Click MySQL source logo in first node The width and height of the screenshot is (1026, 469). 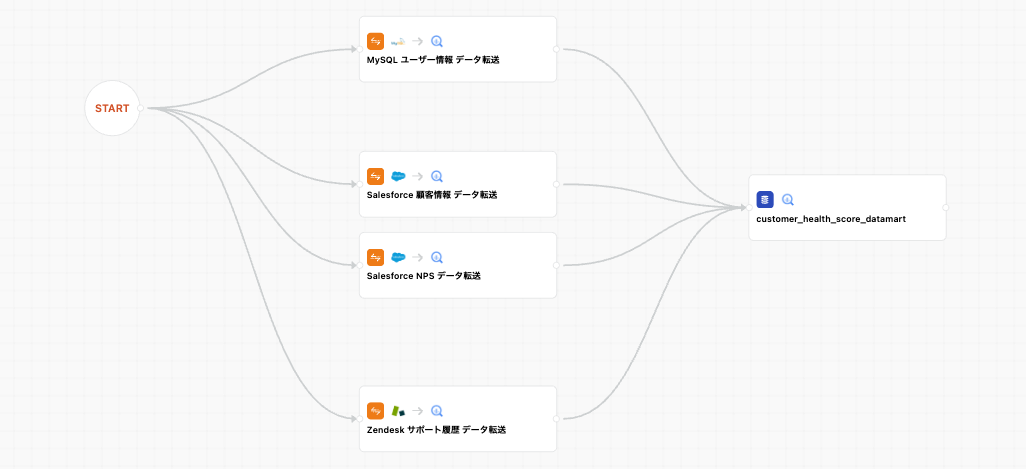pyautogui.click(x=398, y=41)
